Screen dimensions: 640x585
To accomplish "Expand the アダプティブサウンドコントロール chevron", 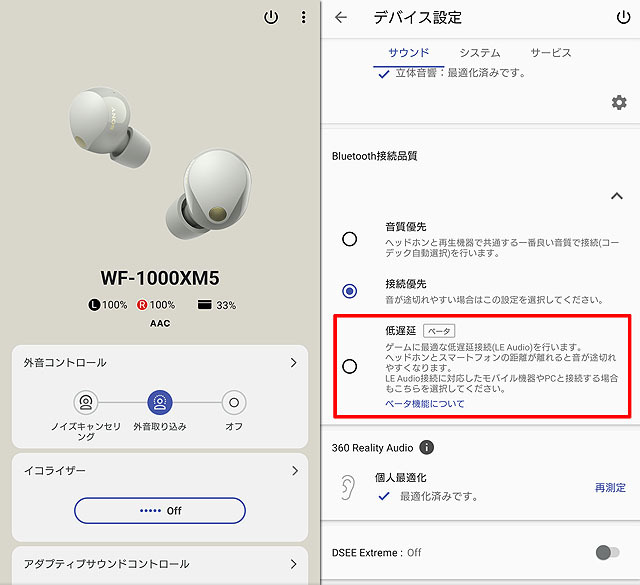I will point(293,564).
